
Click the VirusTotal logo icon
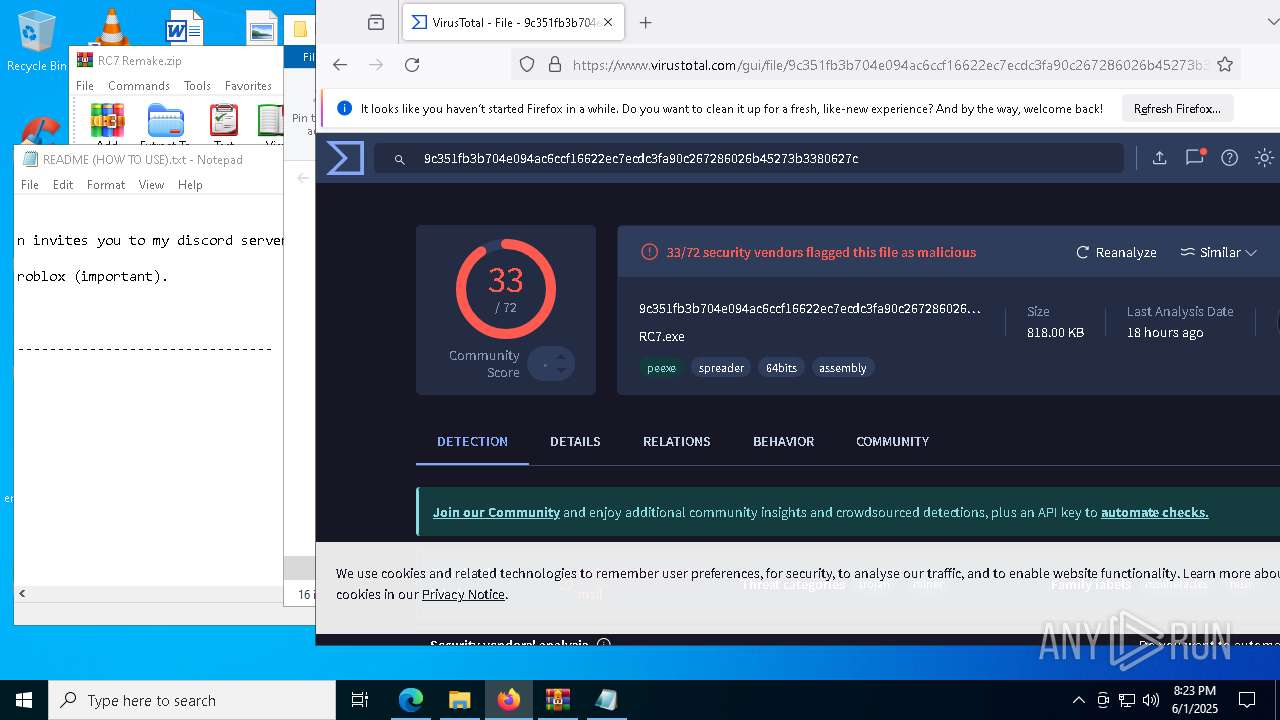point(345,158)
